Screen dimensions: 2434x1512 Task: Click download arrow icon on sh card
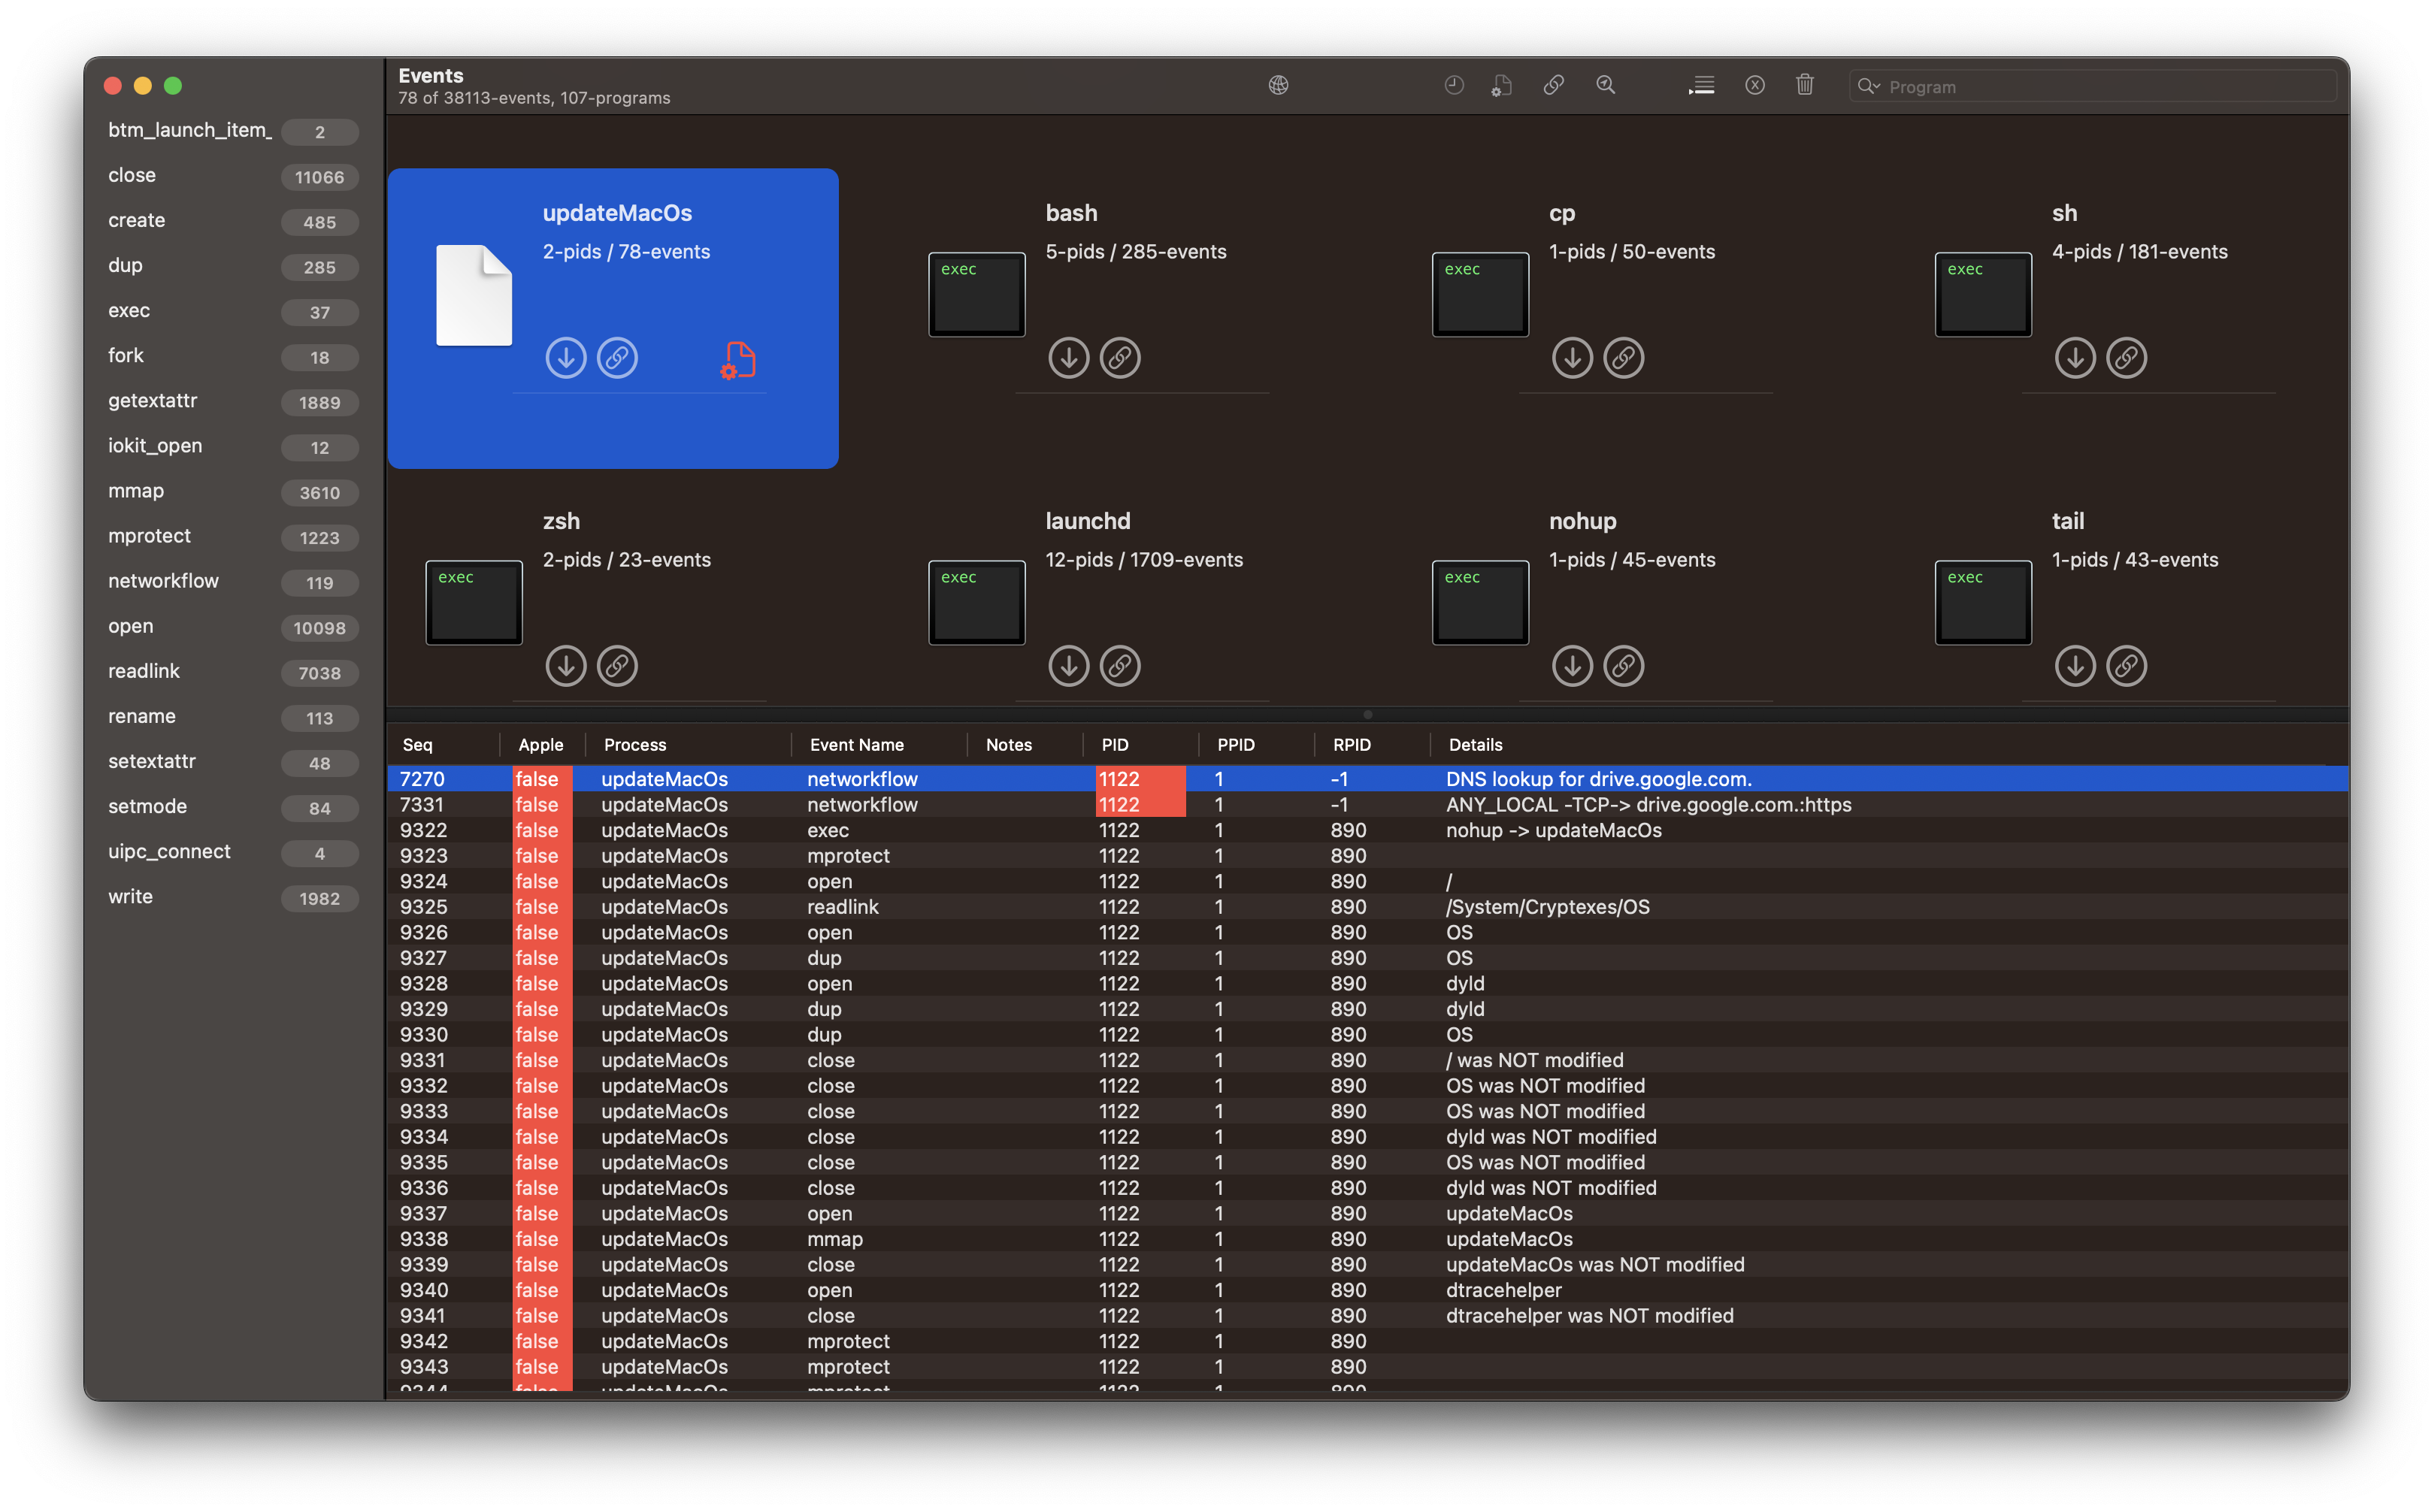(x=2075, y=358)
